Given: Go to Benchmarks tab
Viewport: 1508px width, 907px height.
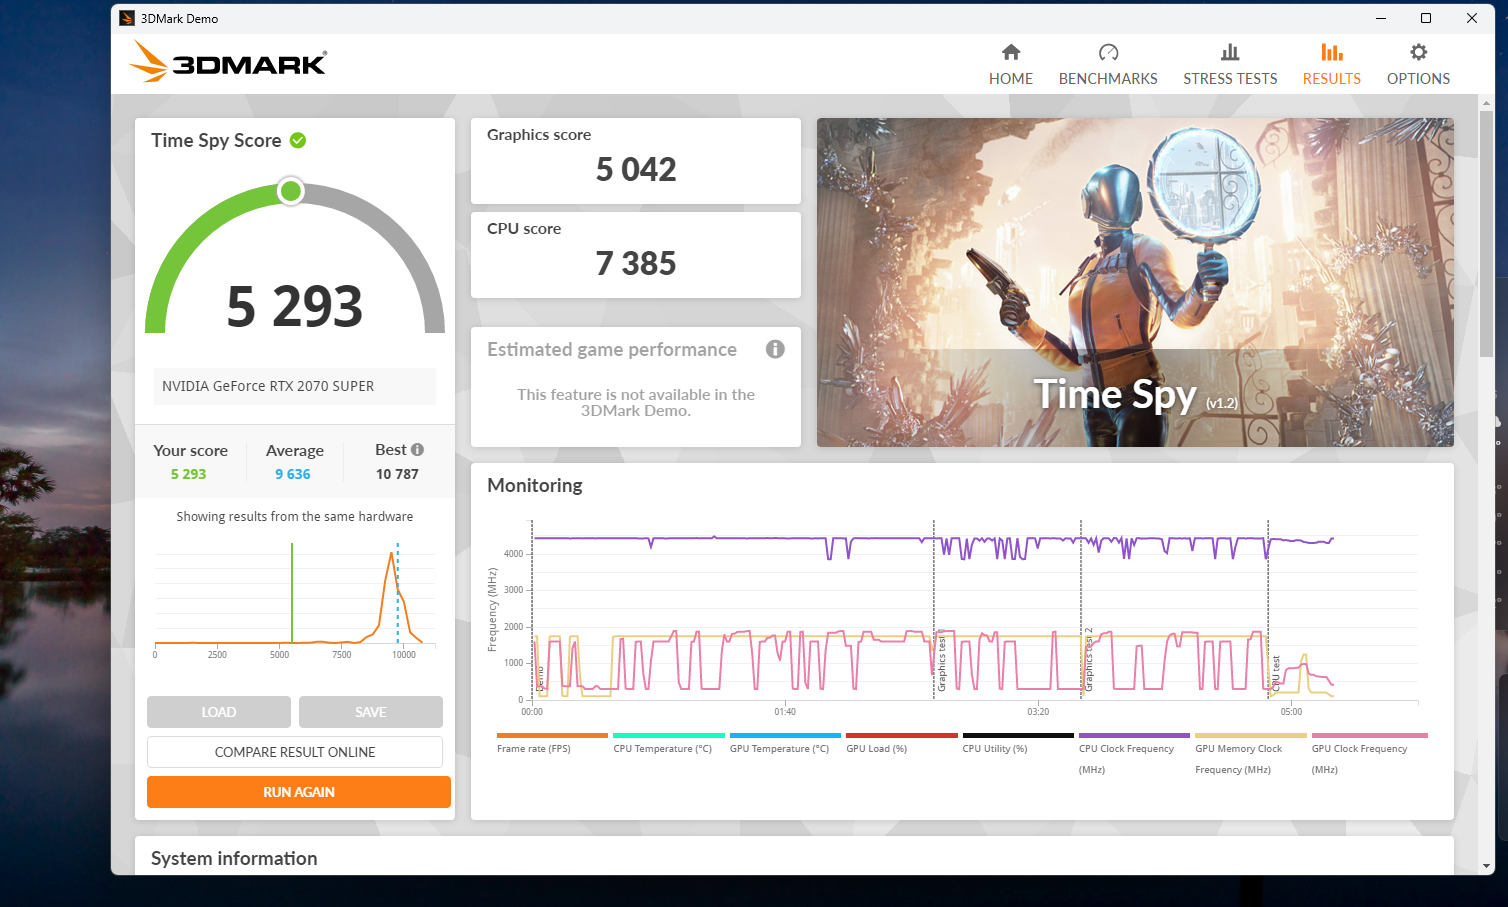Looking at the screenshot, I should point(1108,65).
